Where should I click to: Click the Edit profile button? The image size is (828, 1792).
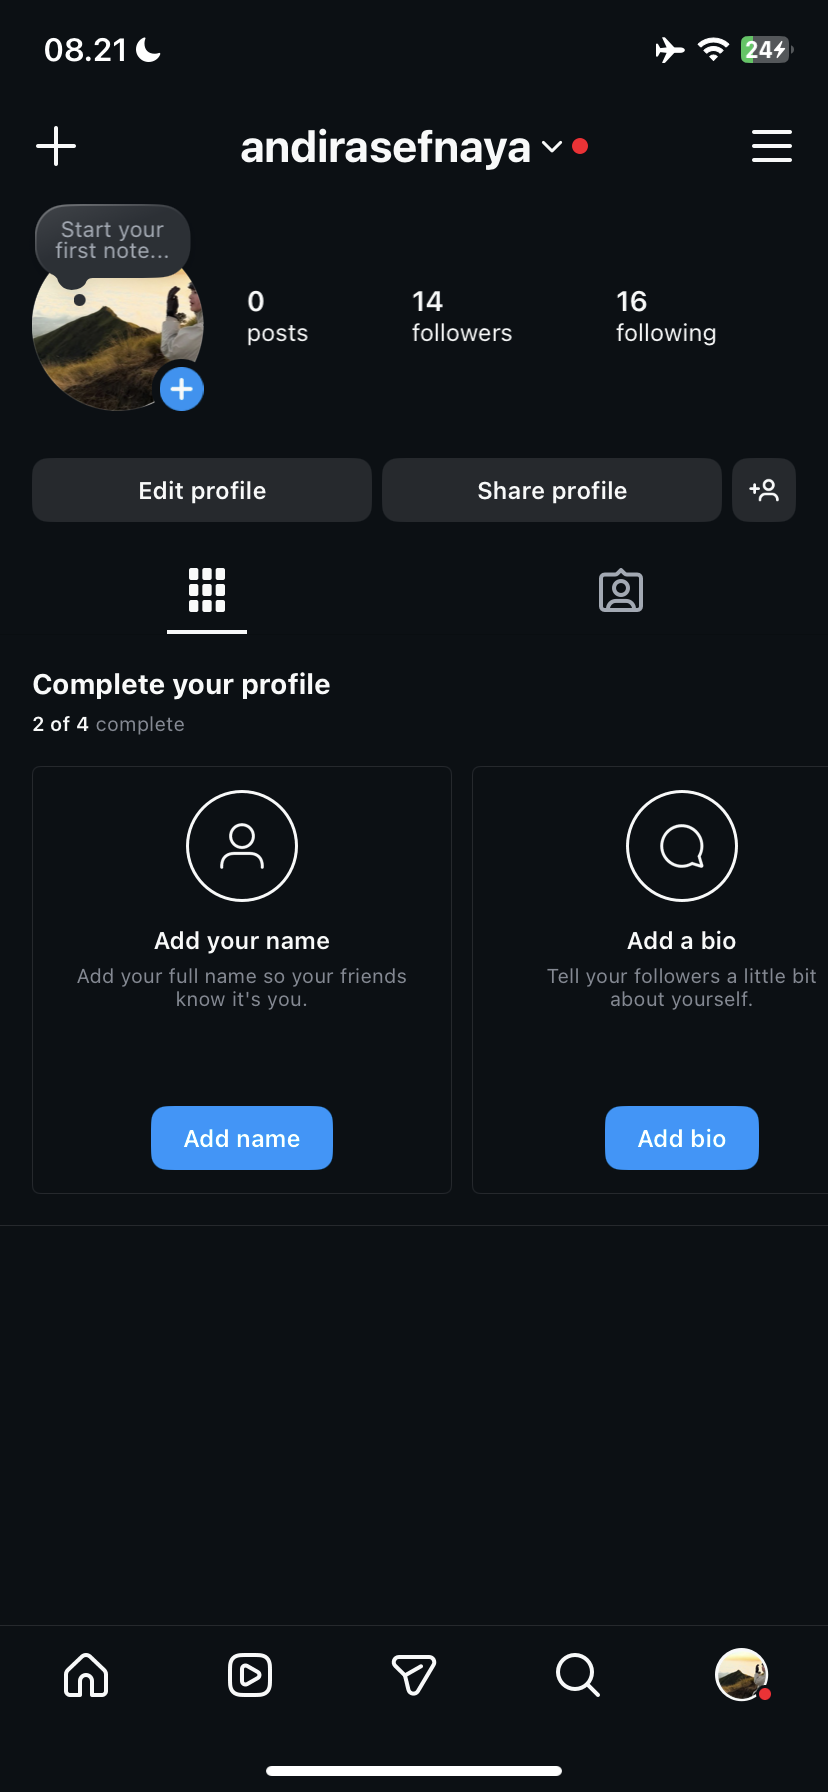coord(202,490)
